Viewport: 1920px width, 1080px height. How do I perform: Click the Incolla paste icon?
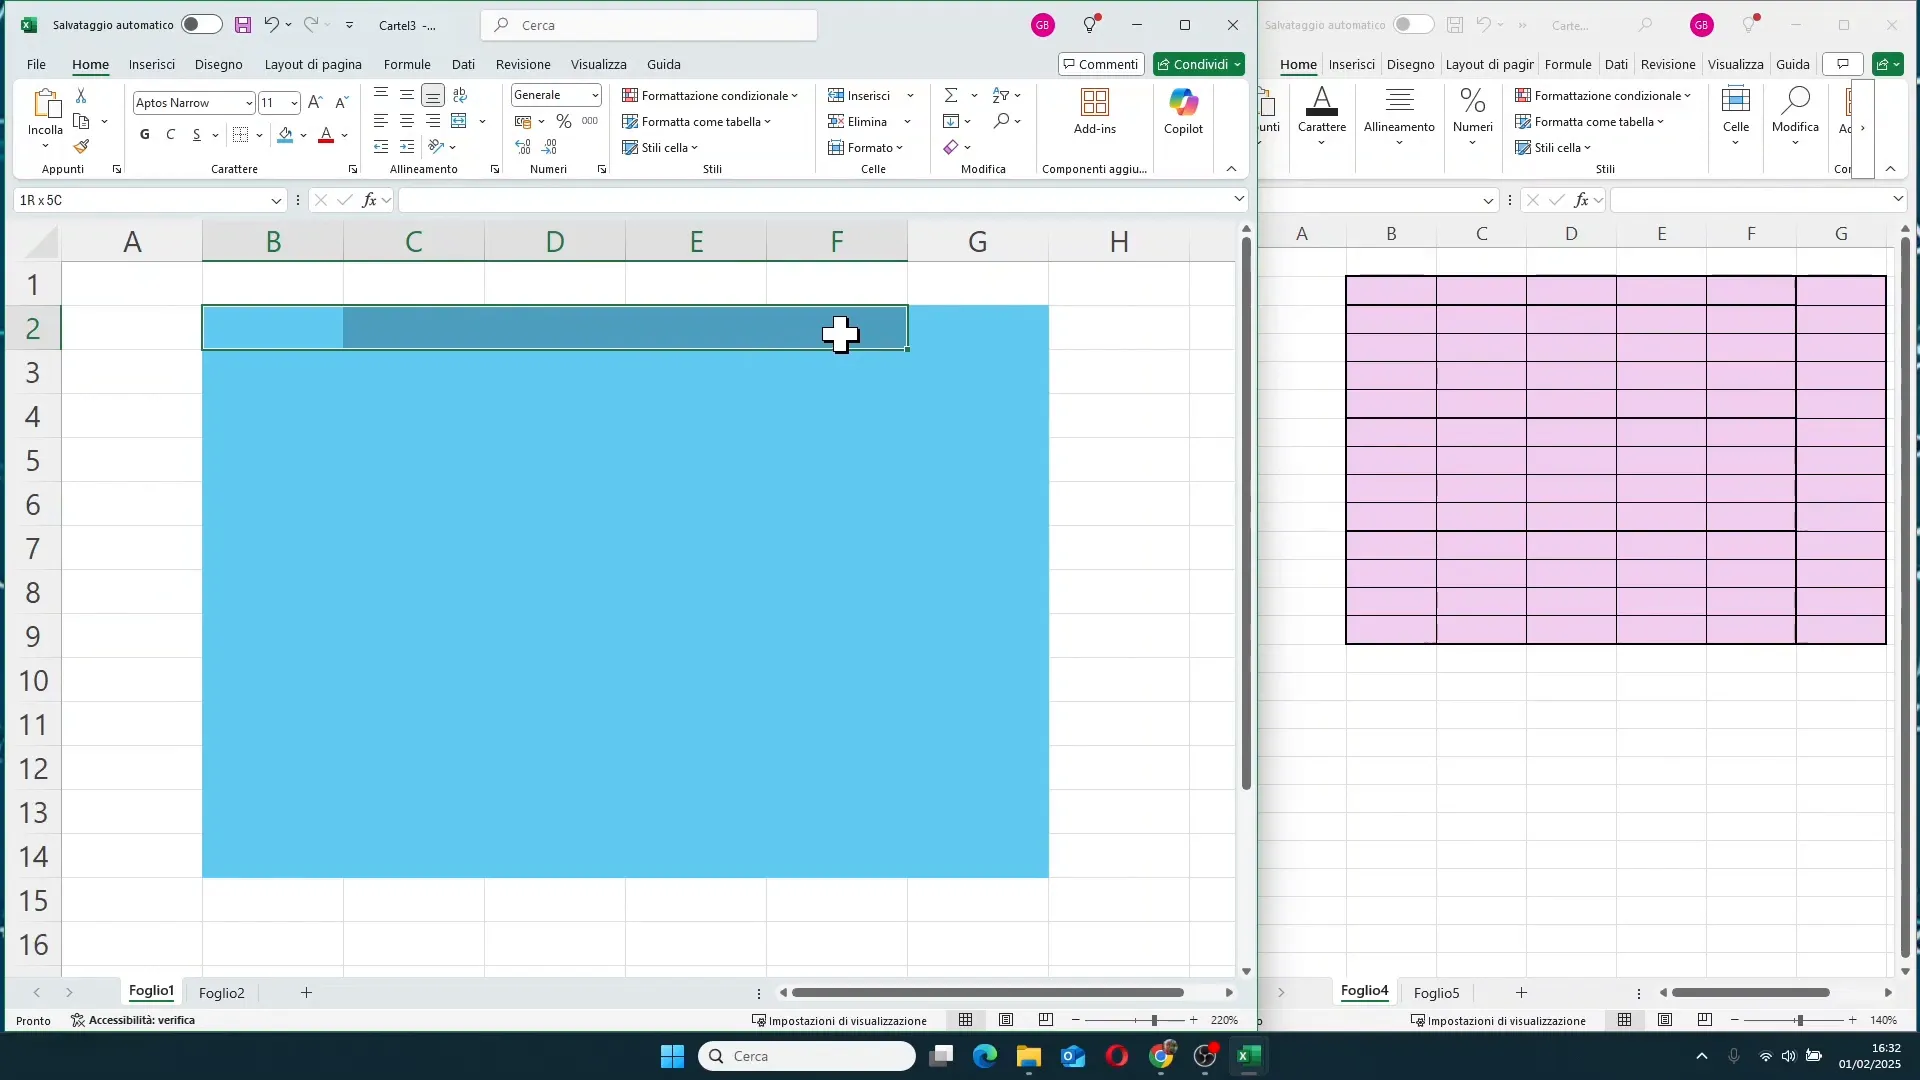coord(45,104)
